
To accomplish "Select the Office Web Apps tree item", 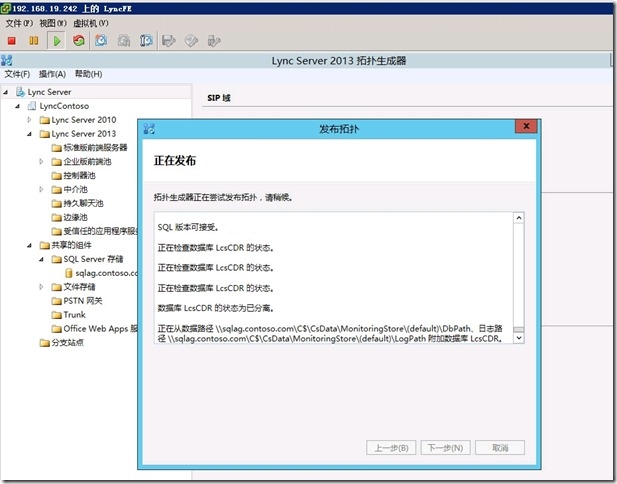I will pyautogui.click(x=100, y=329).
